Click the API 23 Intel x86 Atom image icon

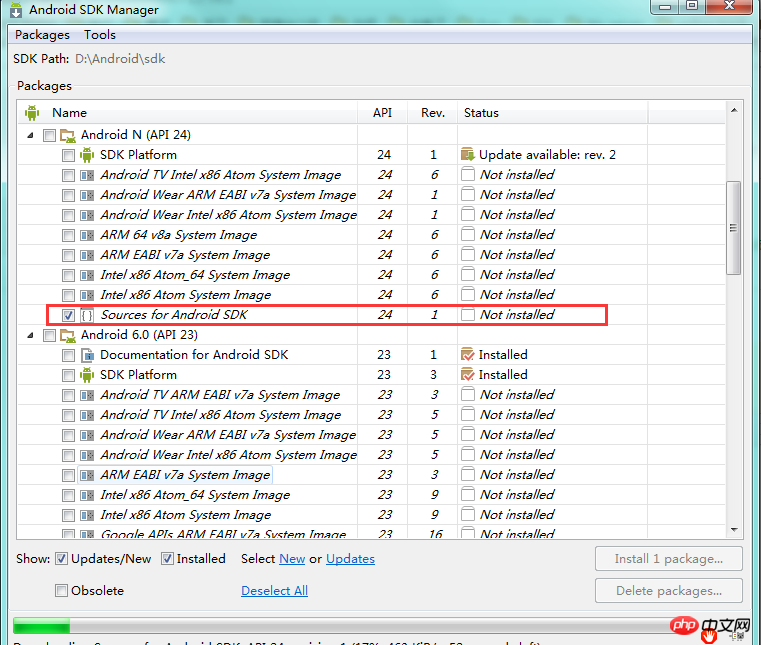(87, 515)
